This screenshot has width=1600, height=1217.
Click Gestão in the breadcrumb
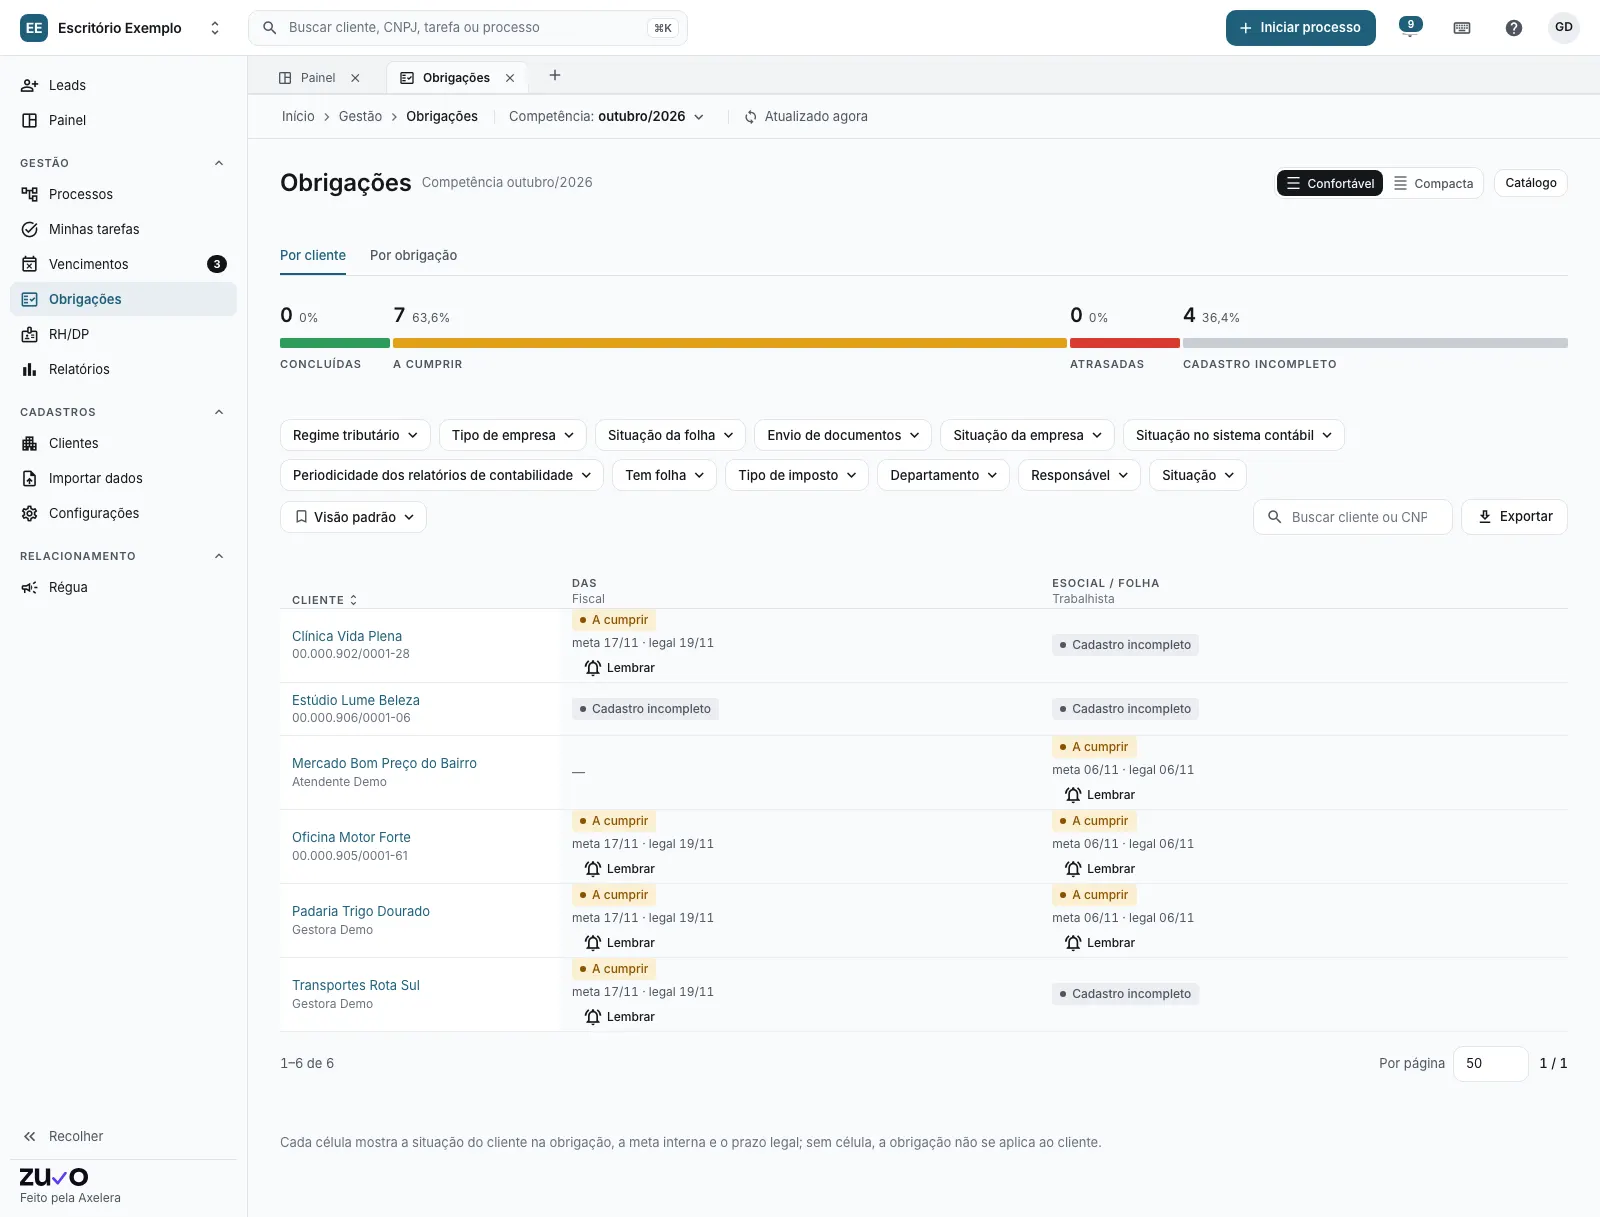(x=360, y=117)
